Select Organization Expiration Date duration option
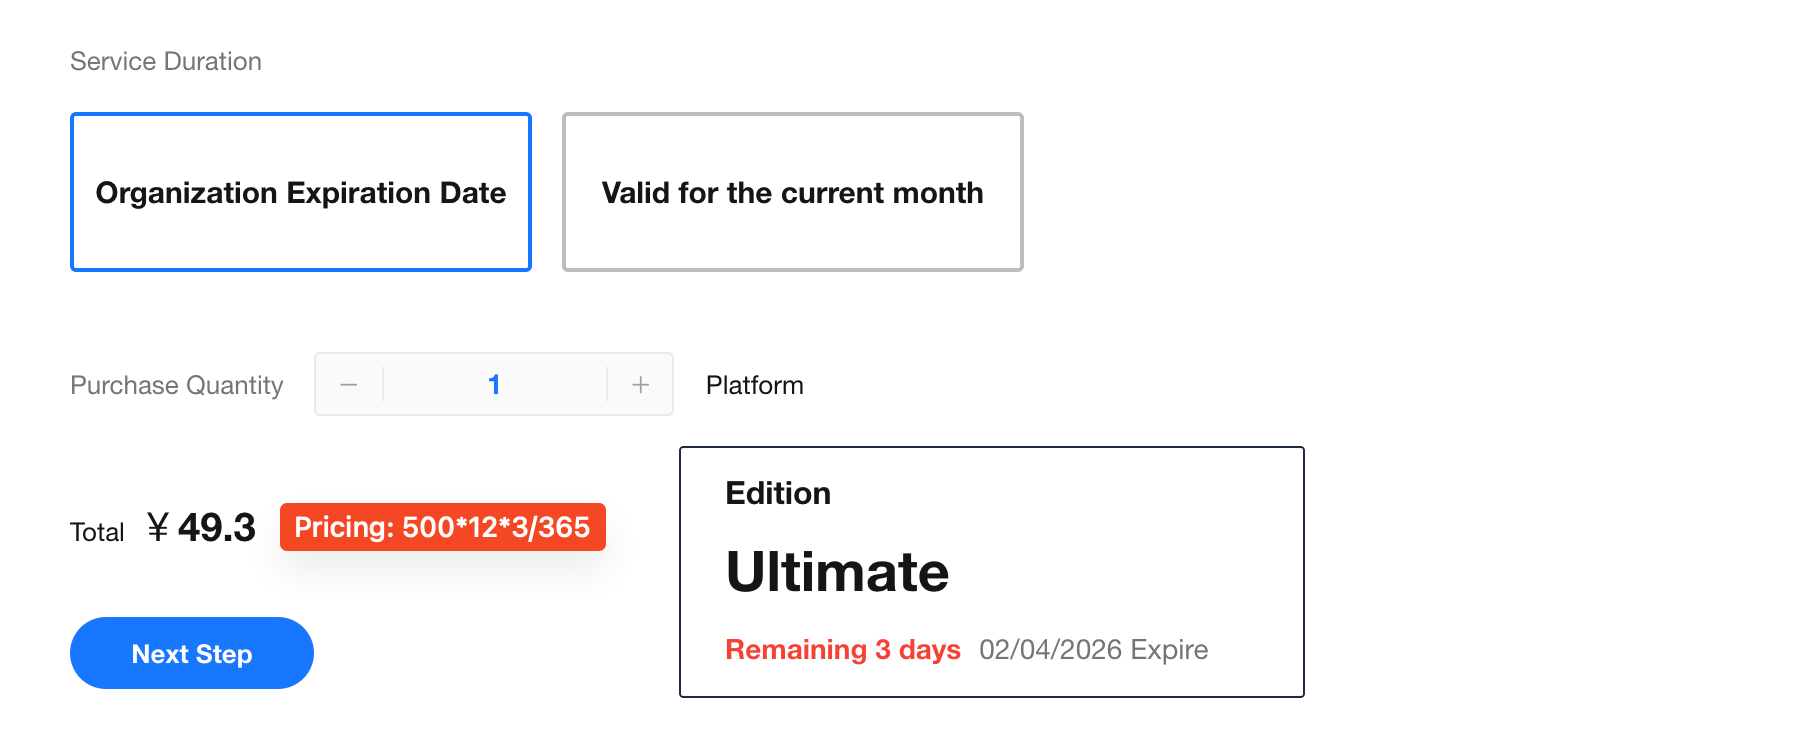The height and width of the screenshot is (744, 1802). (x=301, y=192)
